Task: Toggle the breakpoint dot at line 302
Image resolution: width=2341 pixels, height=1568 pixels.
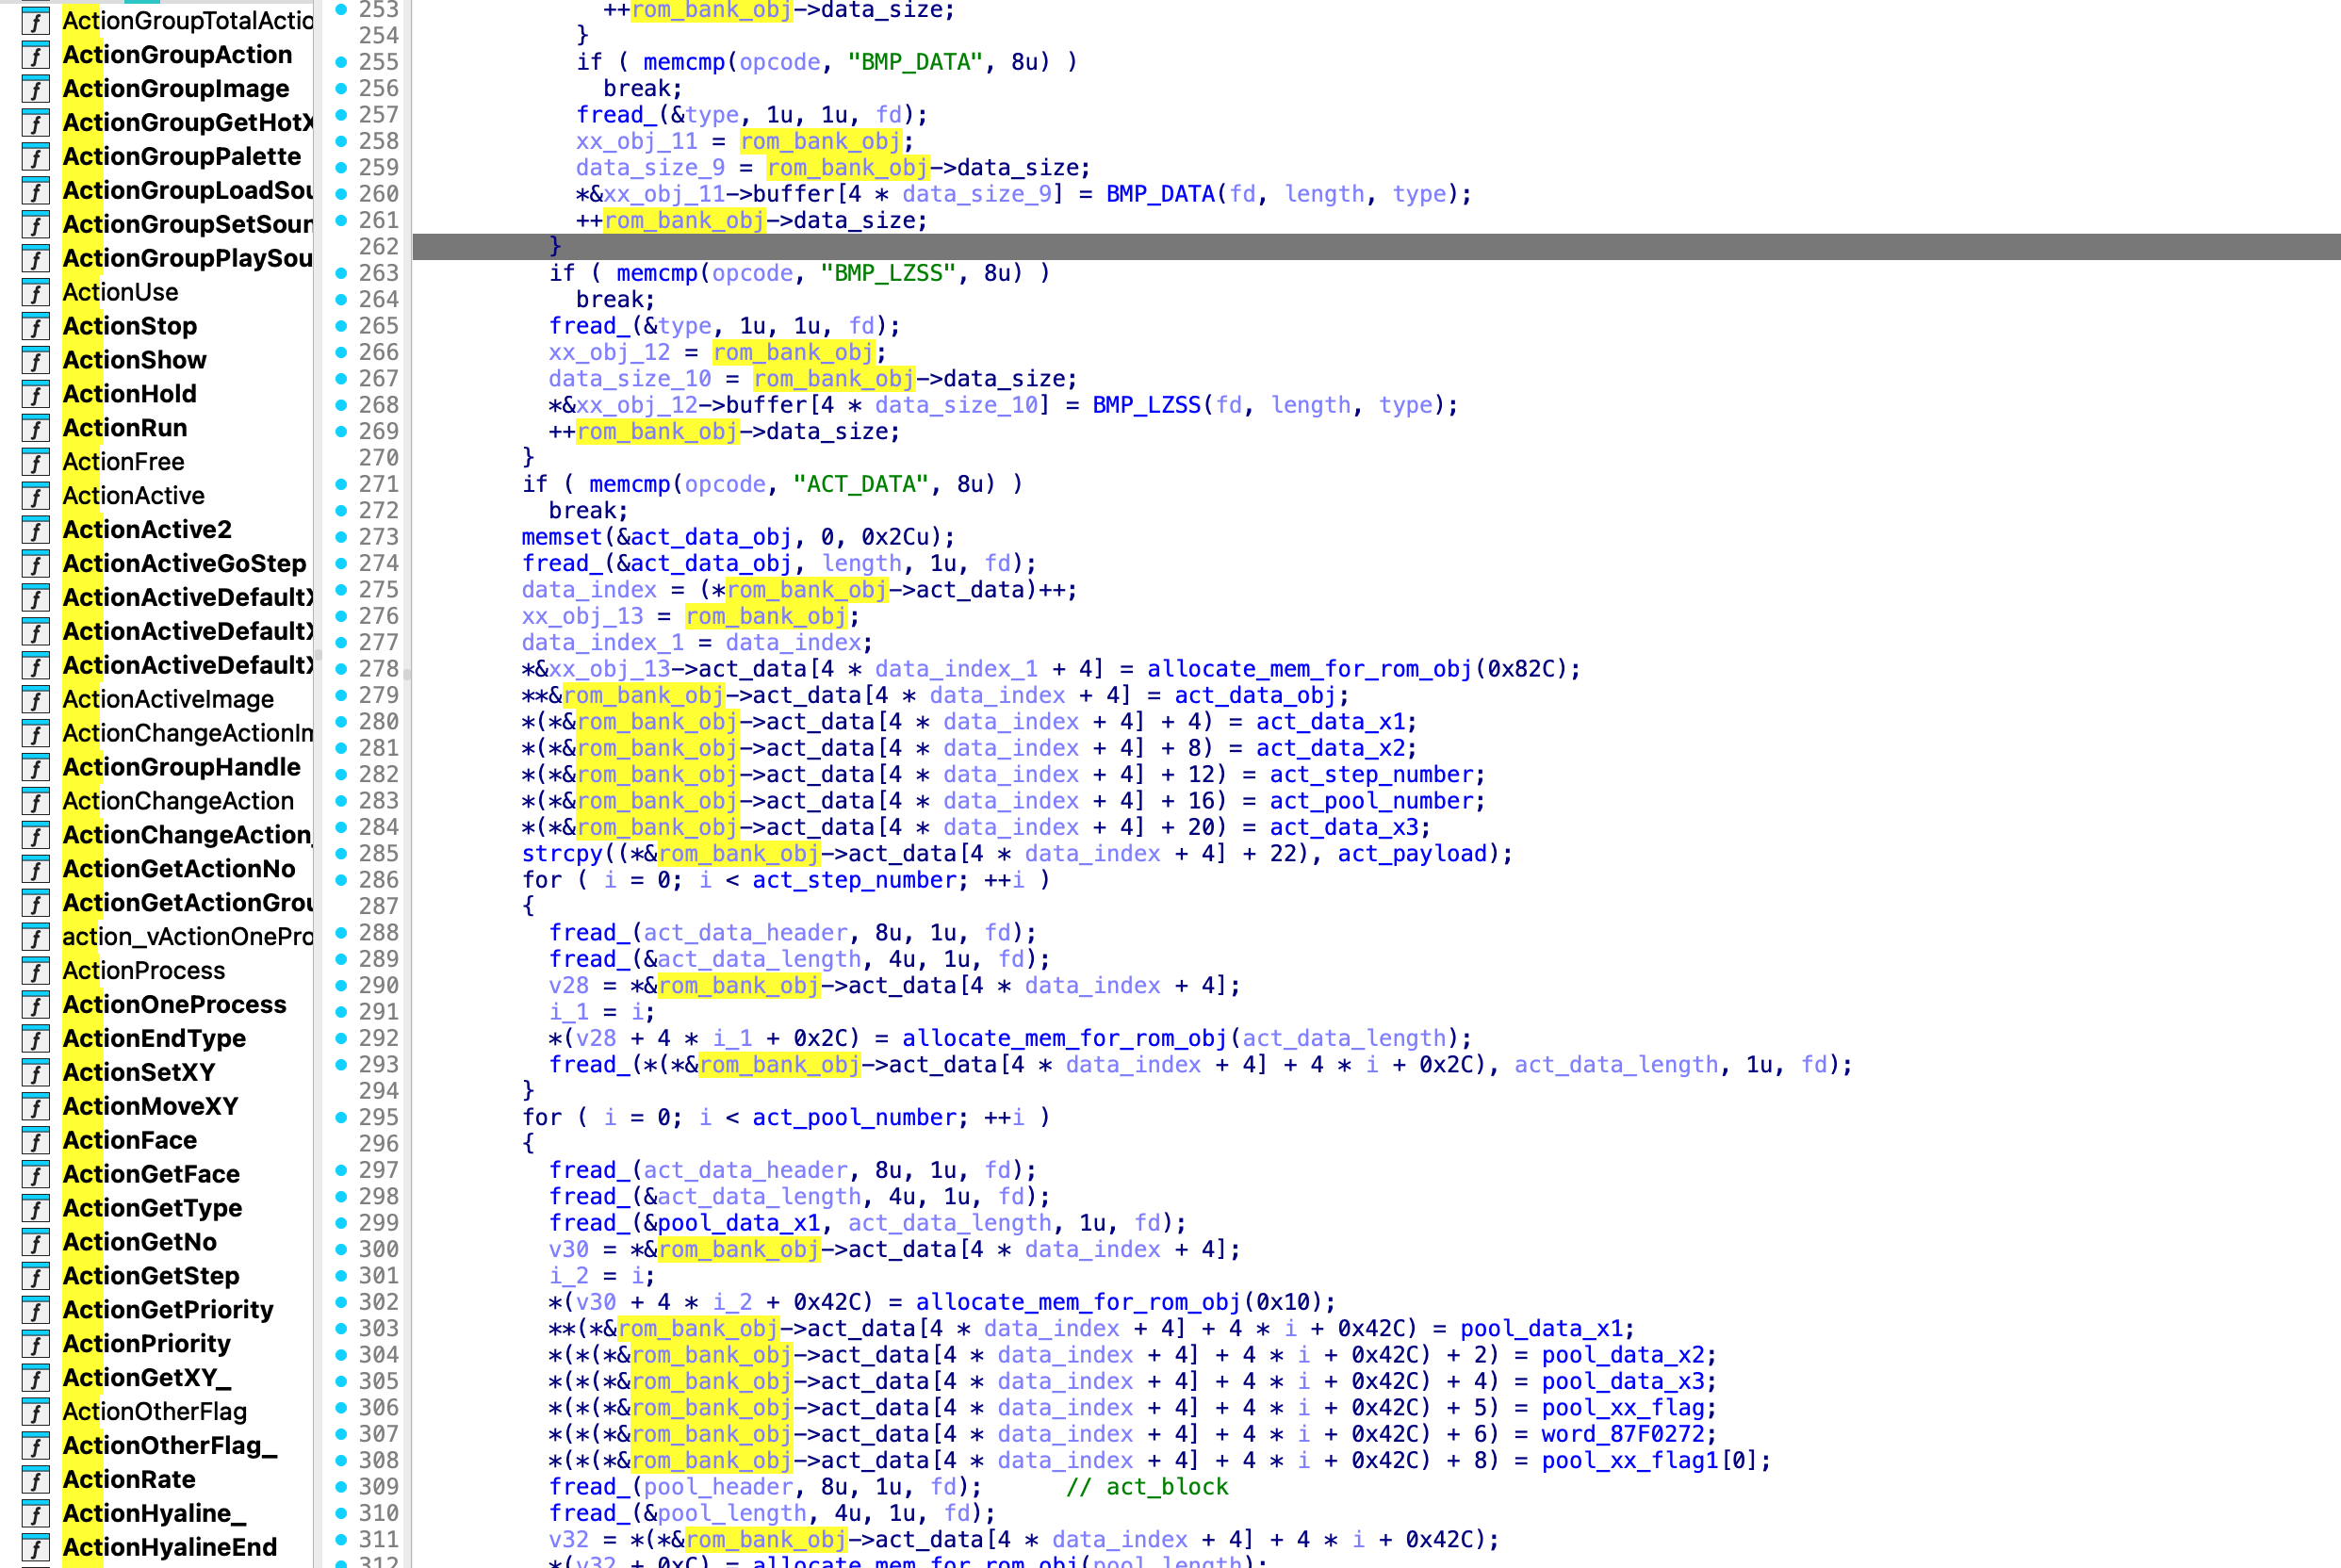Action: (x=341, y=1302)
